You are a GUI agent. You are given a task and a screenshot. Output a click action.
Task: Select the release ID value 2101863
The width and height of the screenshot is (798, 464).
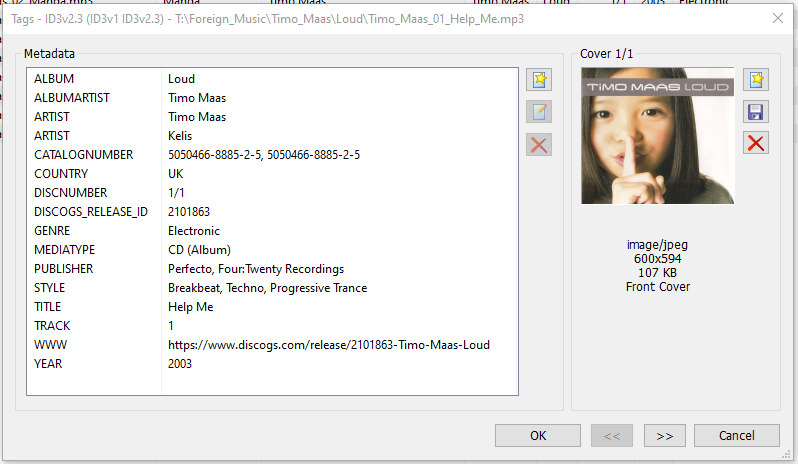point(189,212)
